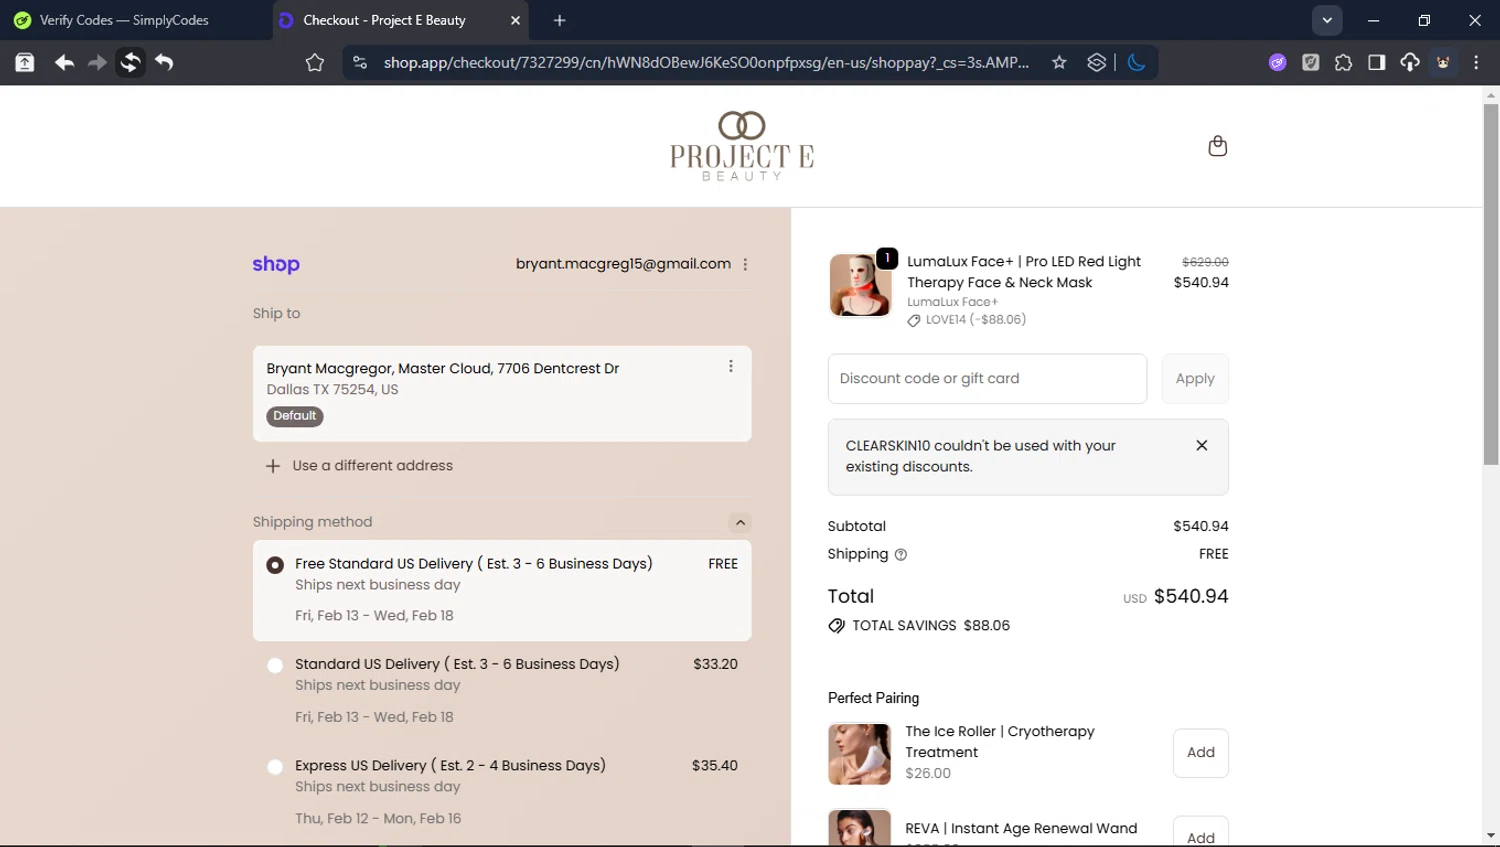Focus the discount code or gift card field
The height and width of the screenshot is (847, 1500).
[x=987, y=379]
